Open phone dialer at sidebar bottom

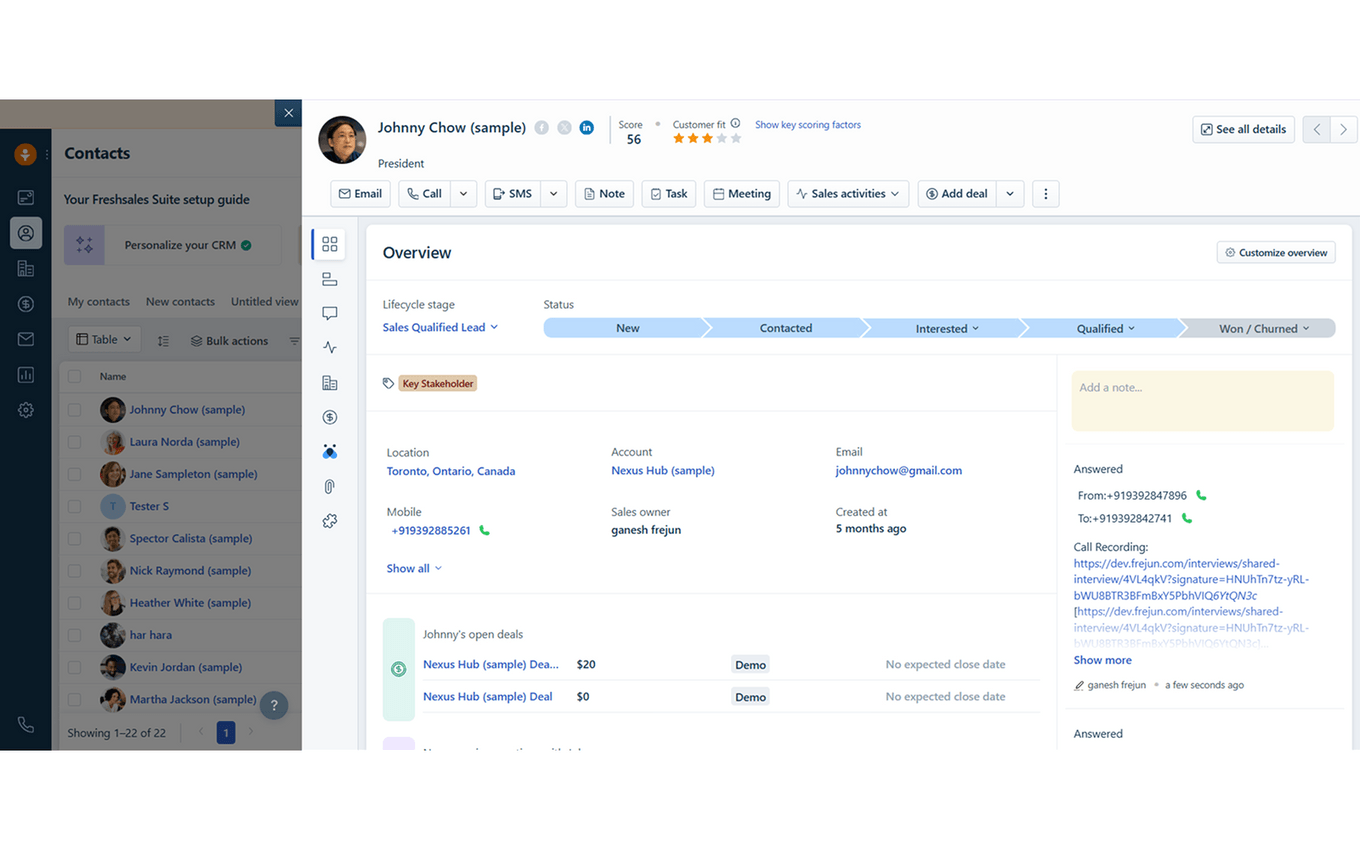[26, 725]
